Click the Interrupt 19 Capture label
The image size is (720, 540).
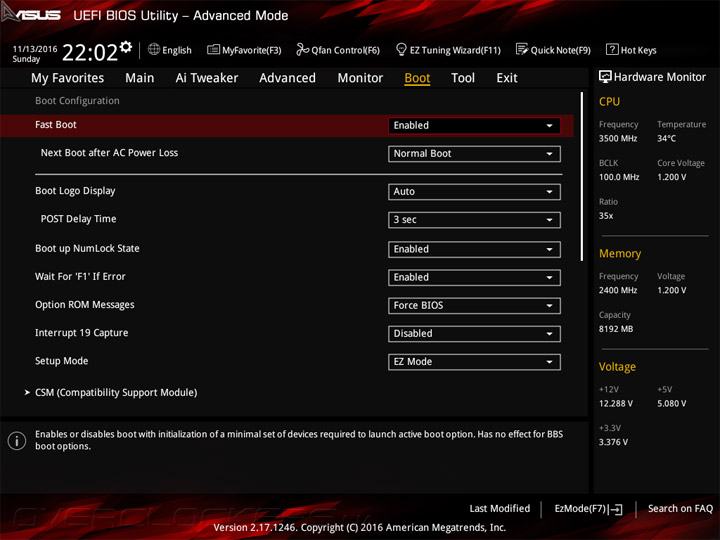(x=82, y=333)
